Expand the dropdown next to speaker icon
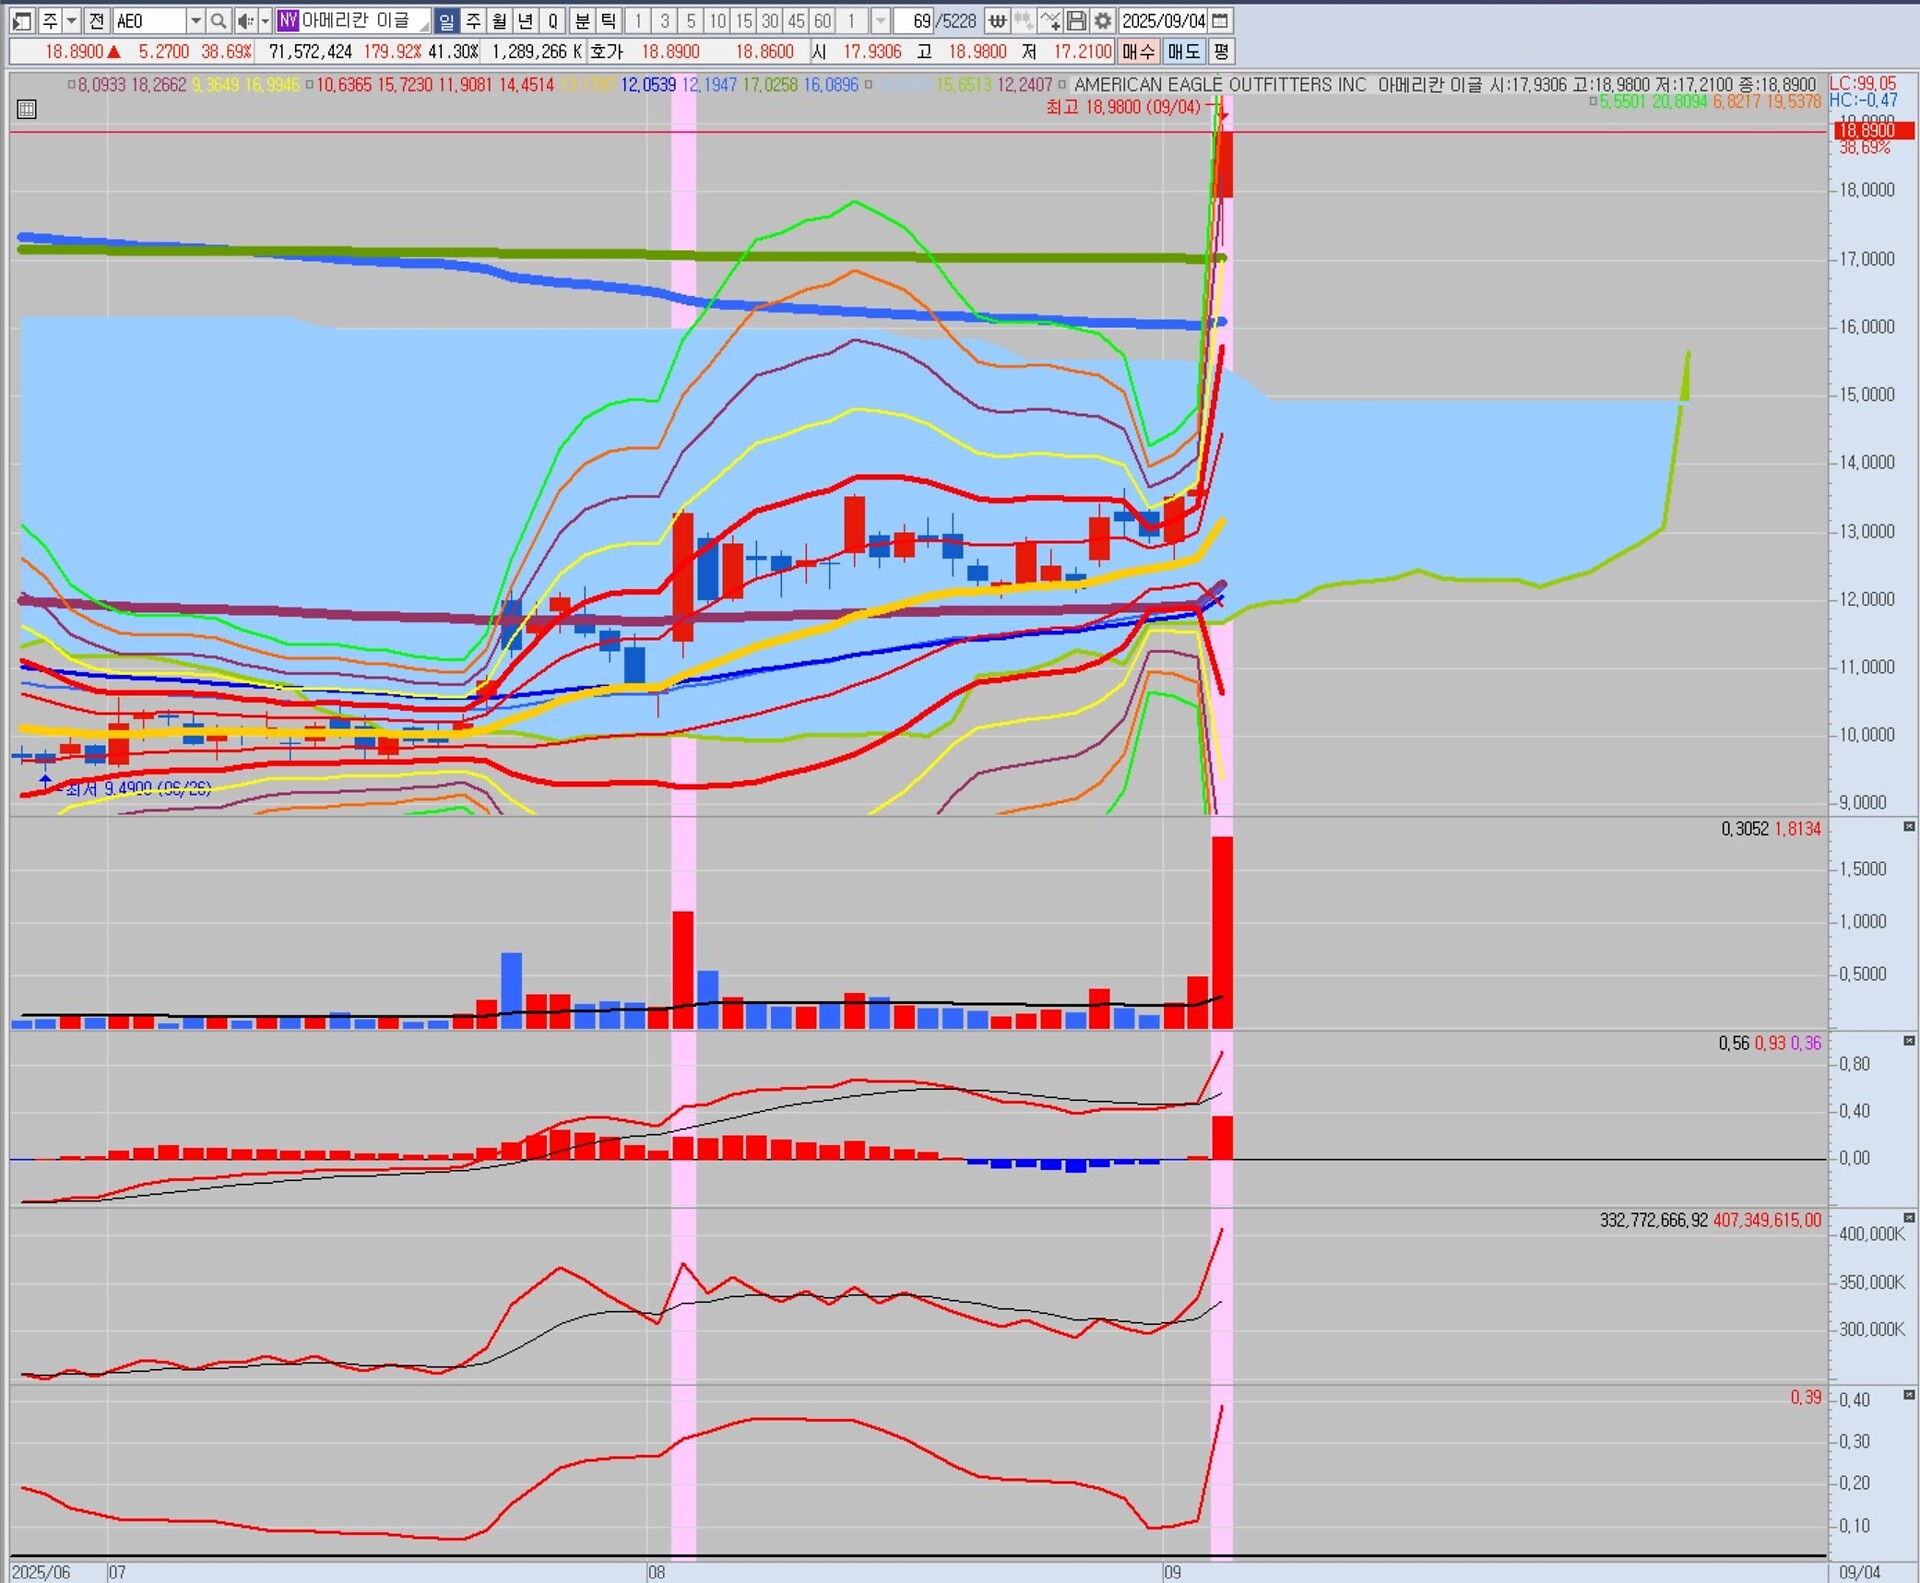Screen dimensions: 1920x1583 [265, 20]
